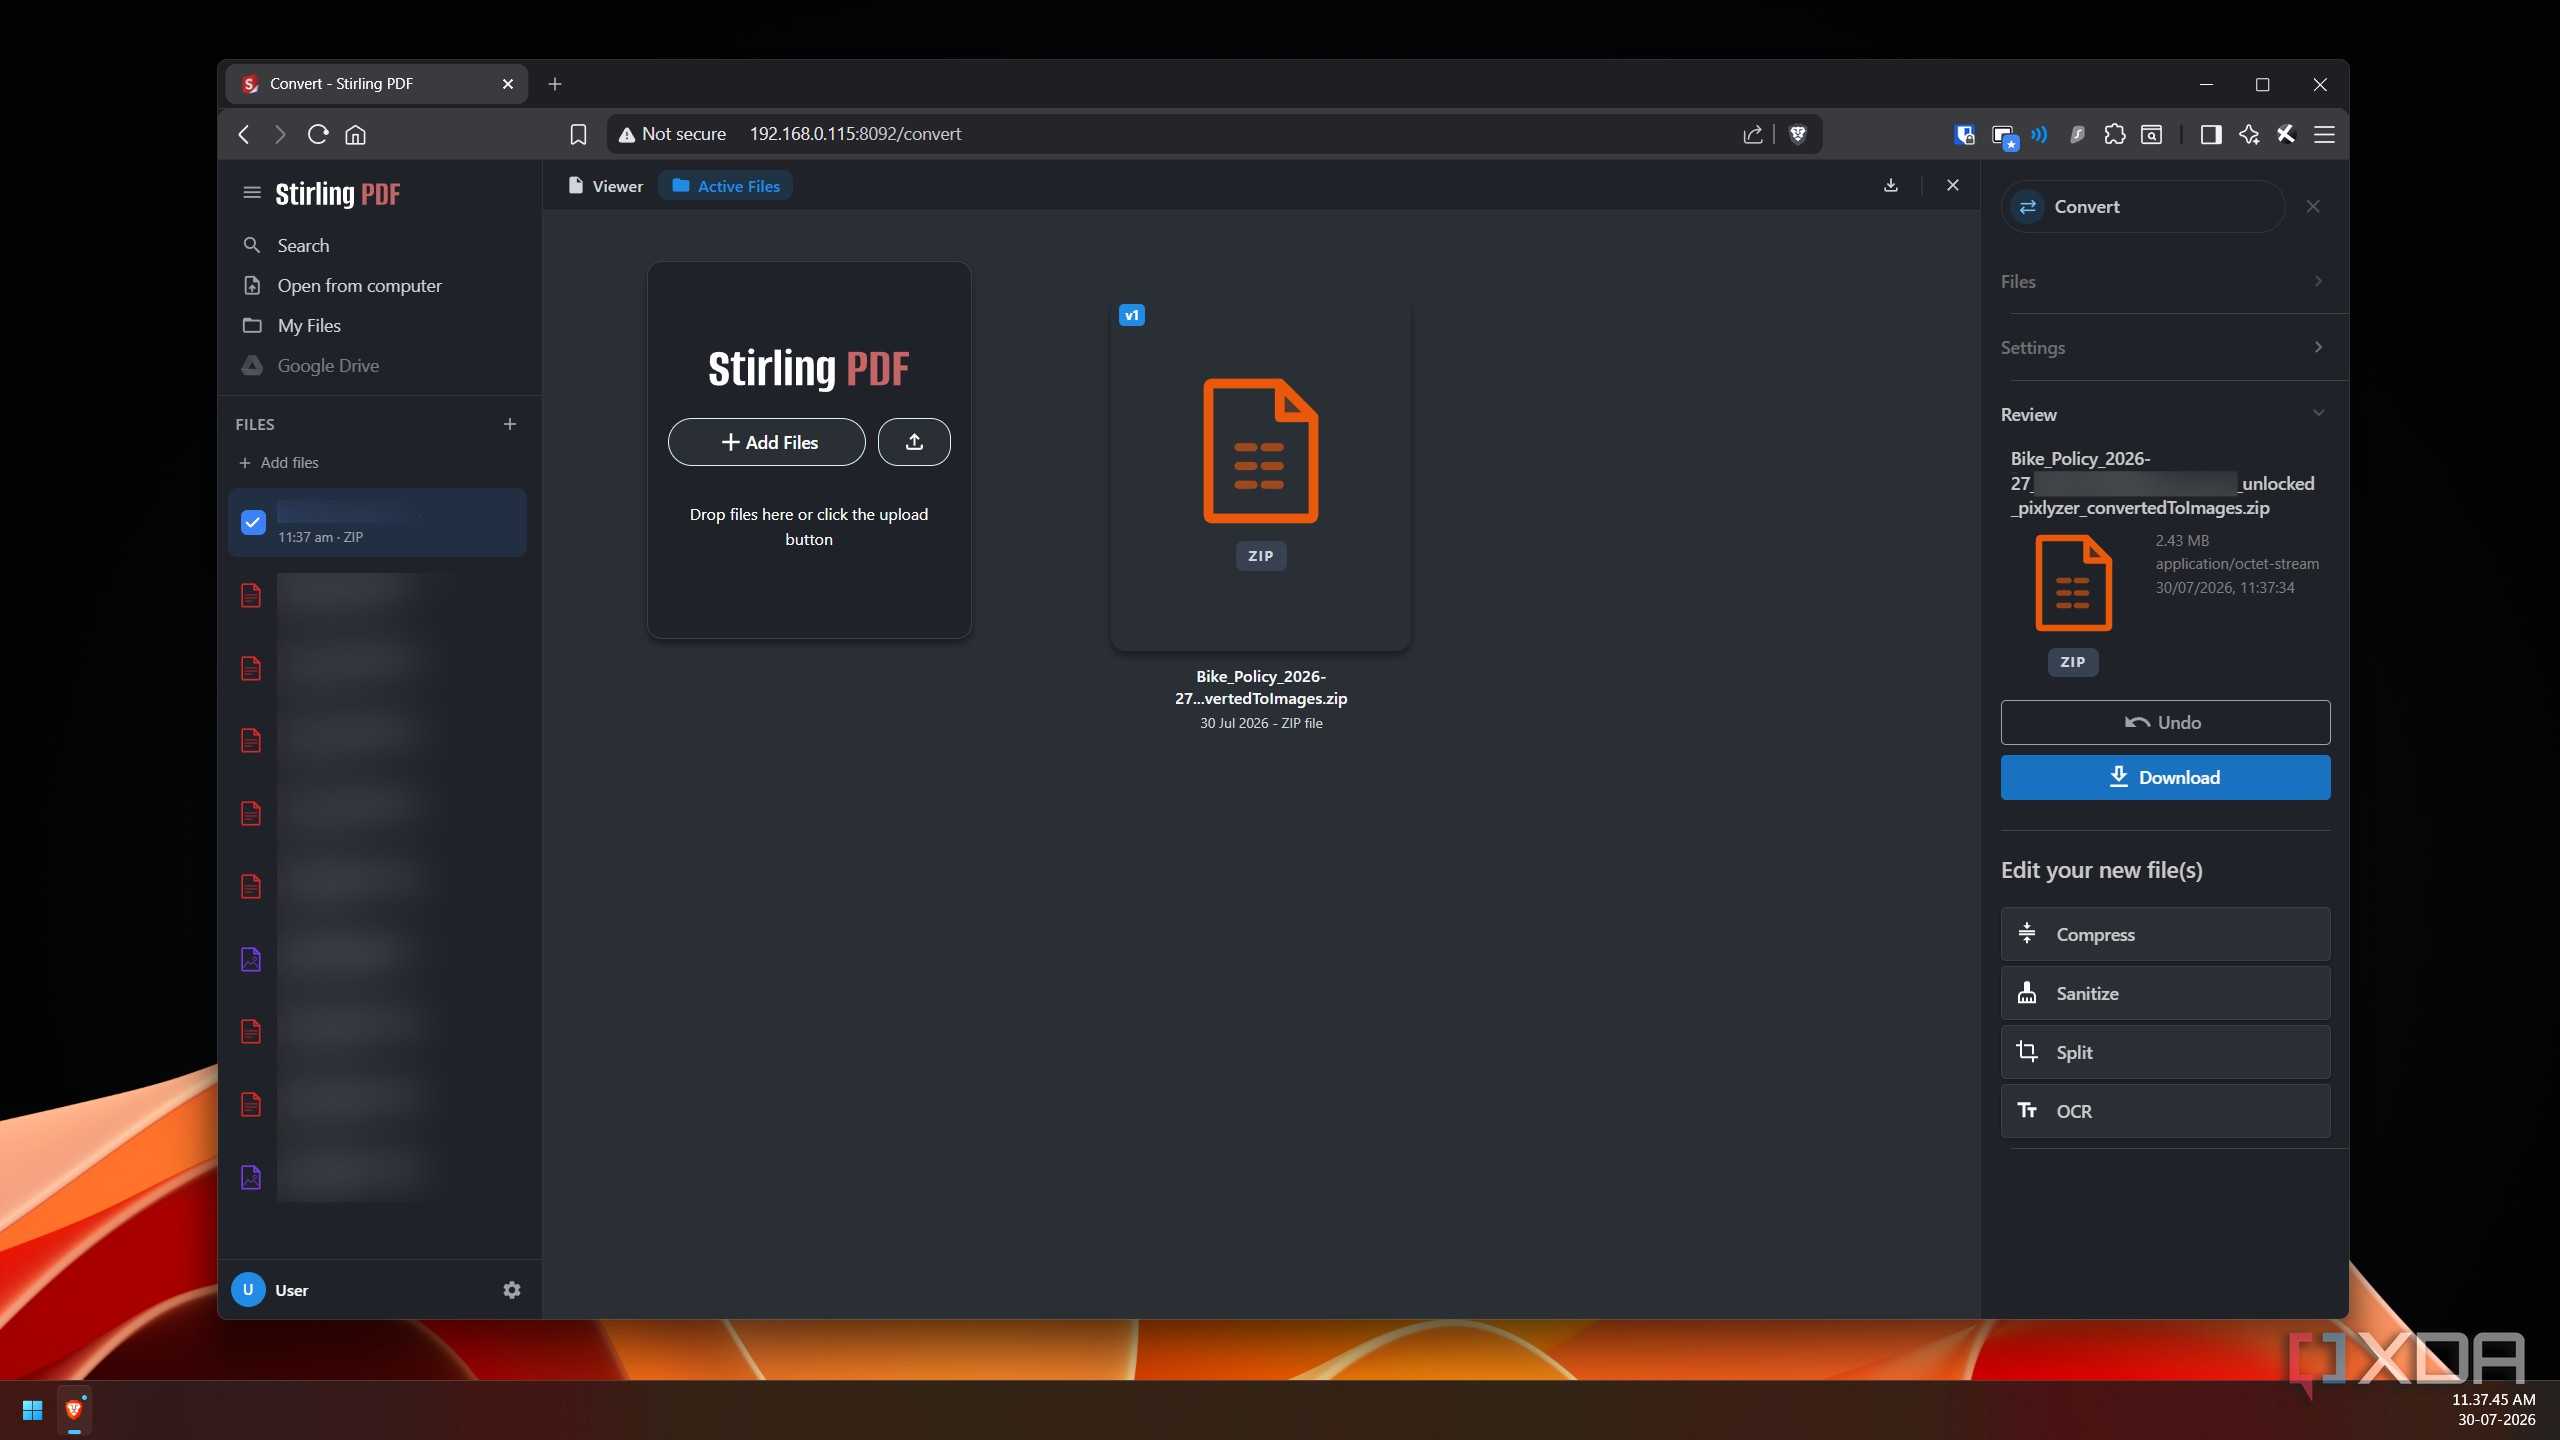Toggle the Stirling PDF hamburger sidebar menu

[252, 193]
